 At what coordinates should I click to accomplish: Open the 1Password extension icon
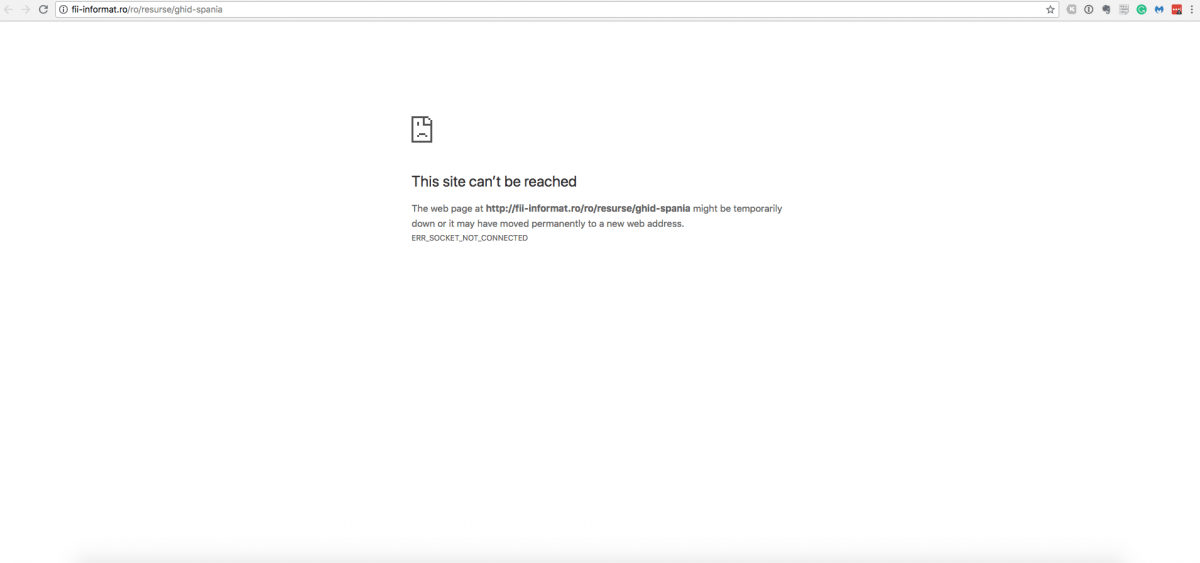click(x=1089, y=9)
